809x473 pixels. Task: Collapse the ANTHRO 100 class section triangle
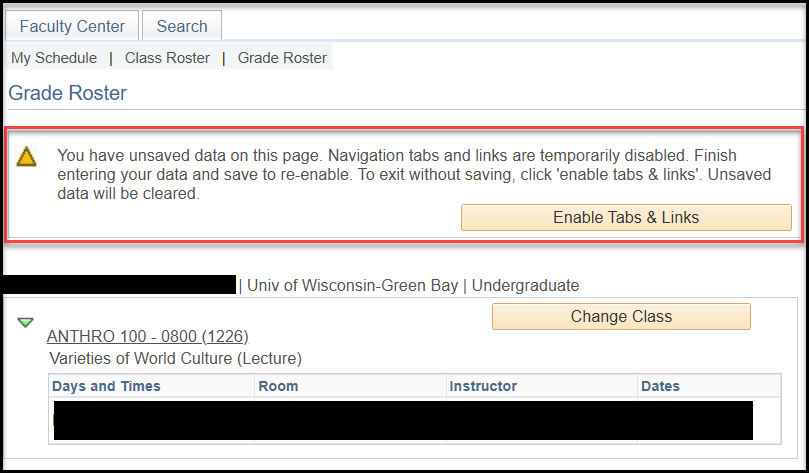coord(26,322)
